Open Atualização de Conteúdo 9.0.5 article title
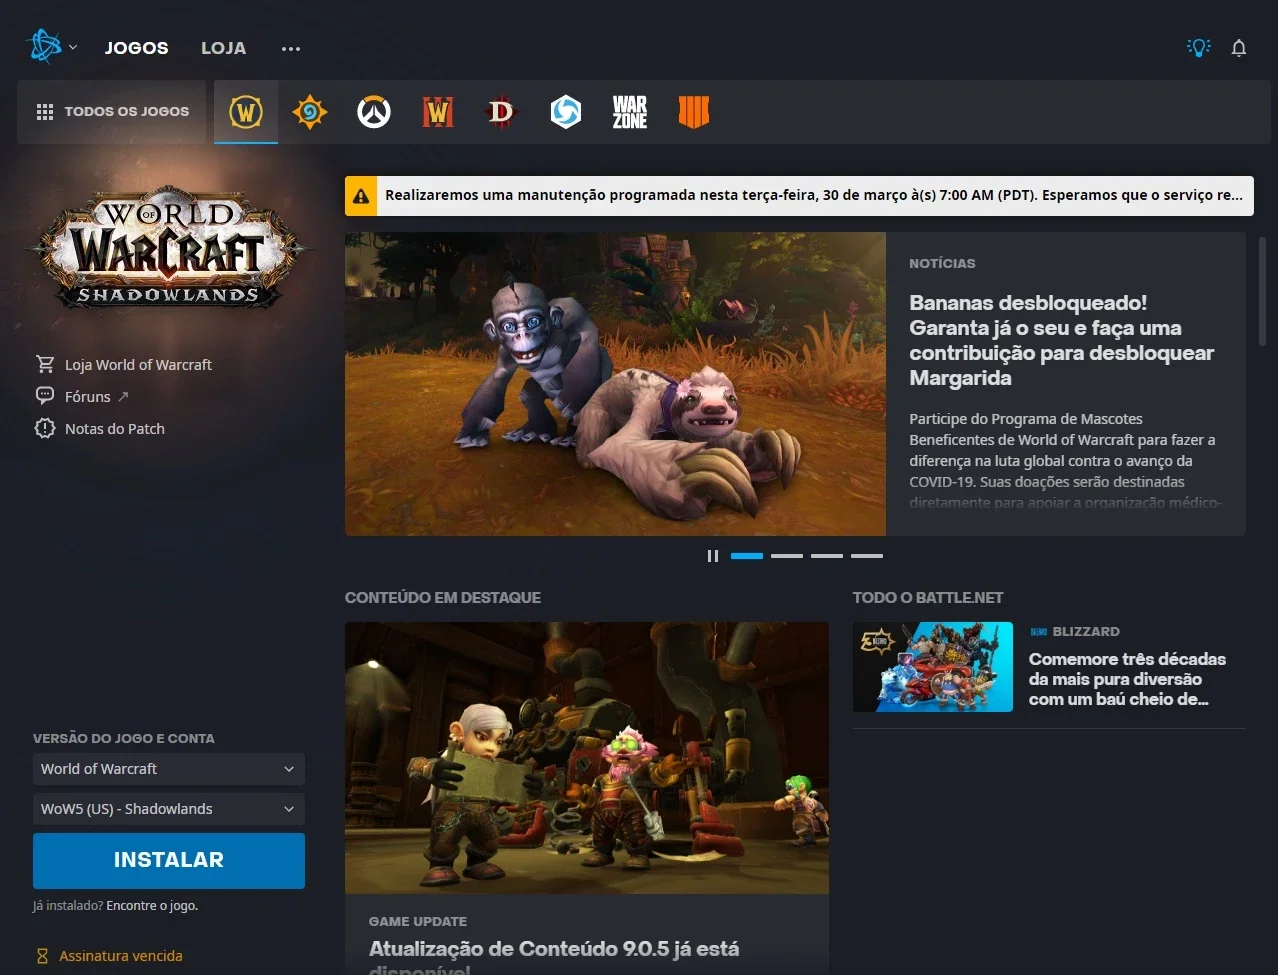This screenshot has width=1278, height=975. pyautogui.click(x=554, y=958)
